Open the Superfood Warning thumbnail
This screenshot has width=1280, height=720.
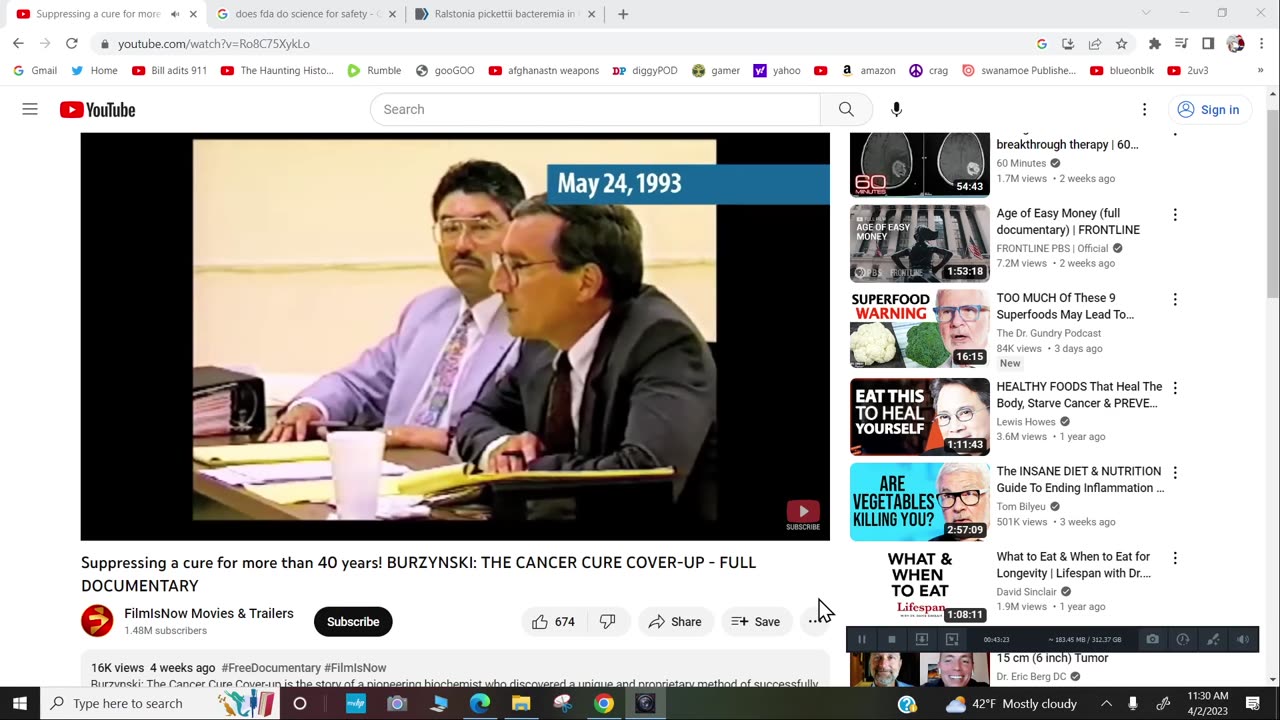[x=920, y=329]
